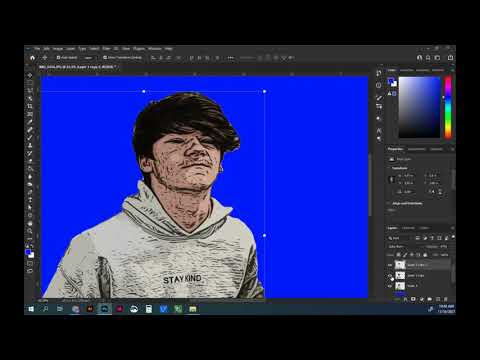Select the Spot Healing Brush tool

tap(30, 130)
